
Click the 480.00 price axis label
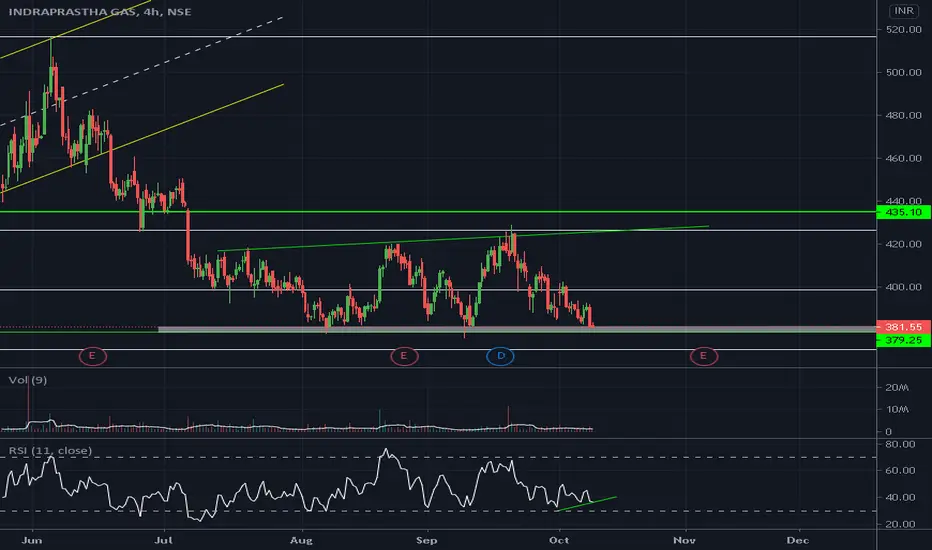tap(903, 115)
